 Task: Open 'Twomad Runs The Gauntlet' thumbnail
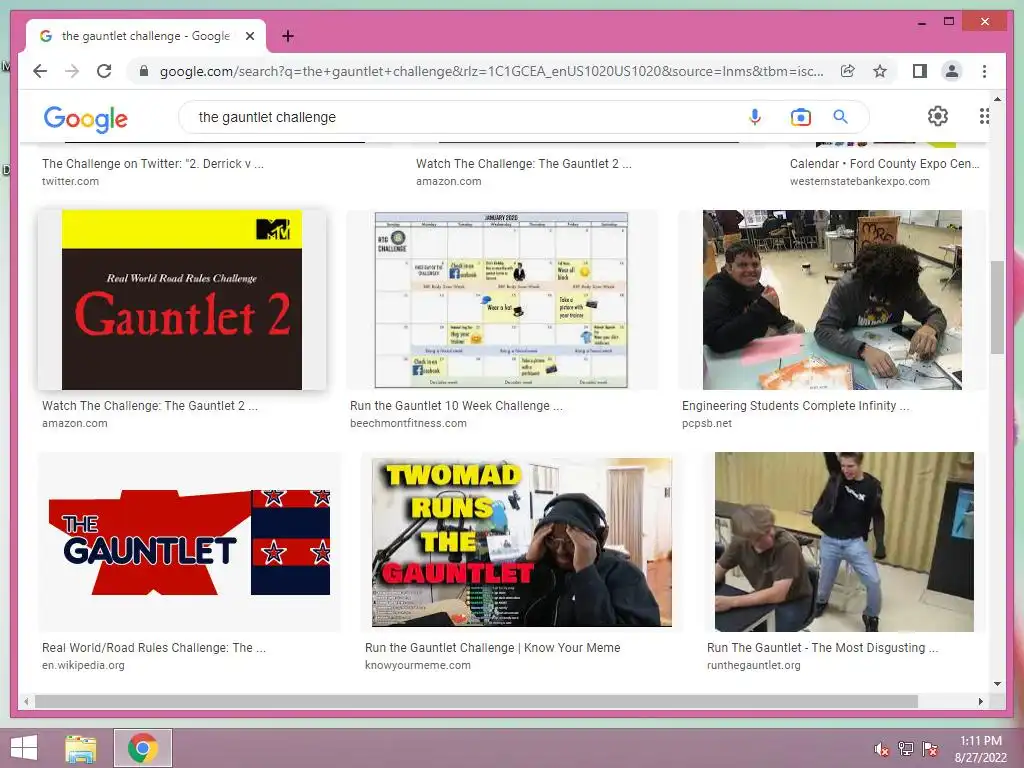(522, 542)
